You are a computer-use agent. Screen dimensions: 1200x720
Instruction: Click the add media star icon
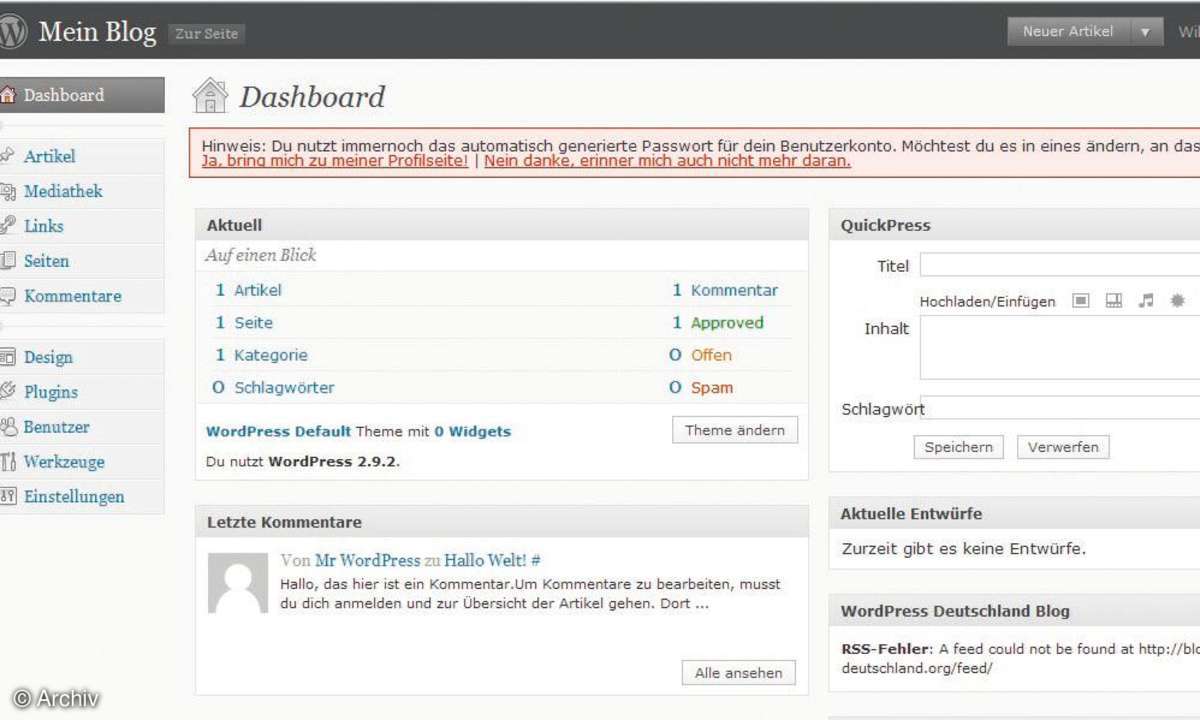coord(1177,300)
